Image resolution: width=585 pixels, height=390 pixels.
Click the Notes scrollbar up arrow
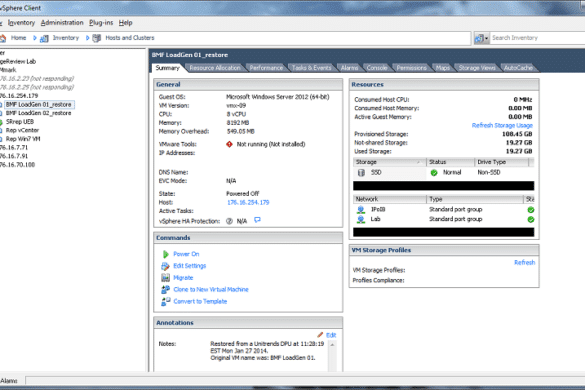(332, 345)
